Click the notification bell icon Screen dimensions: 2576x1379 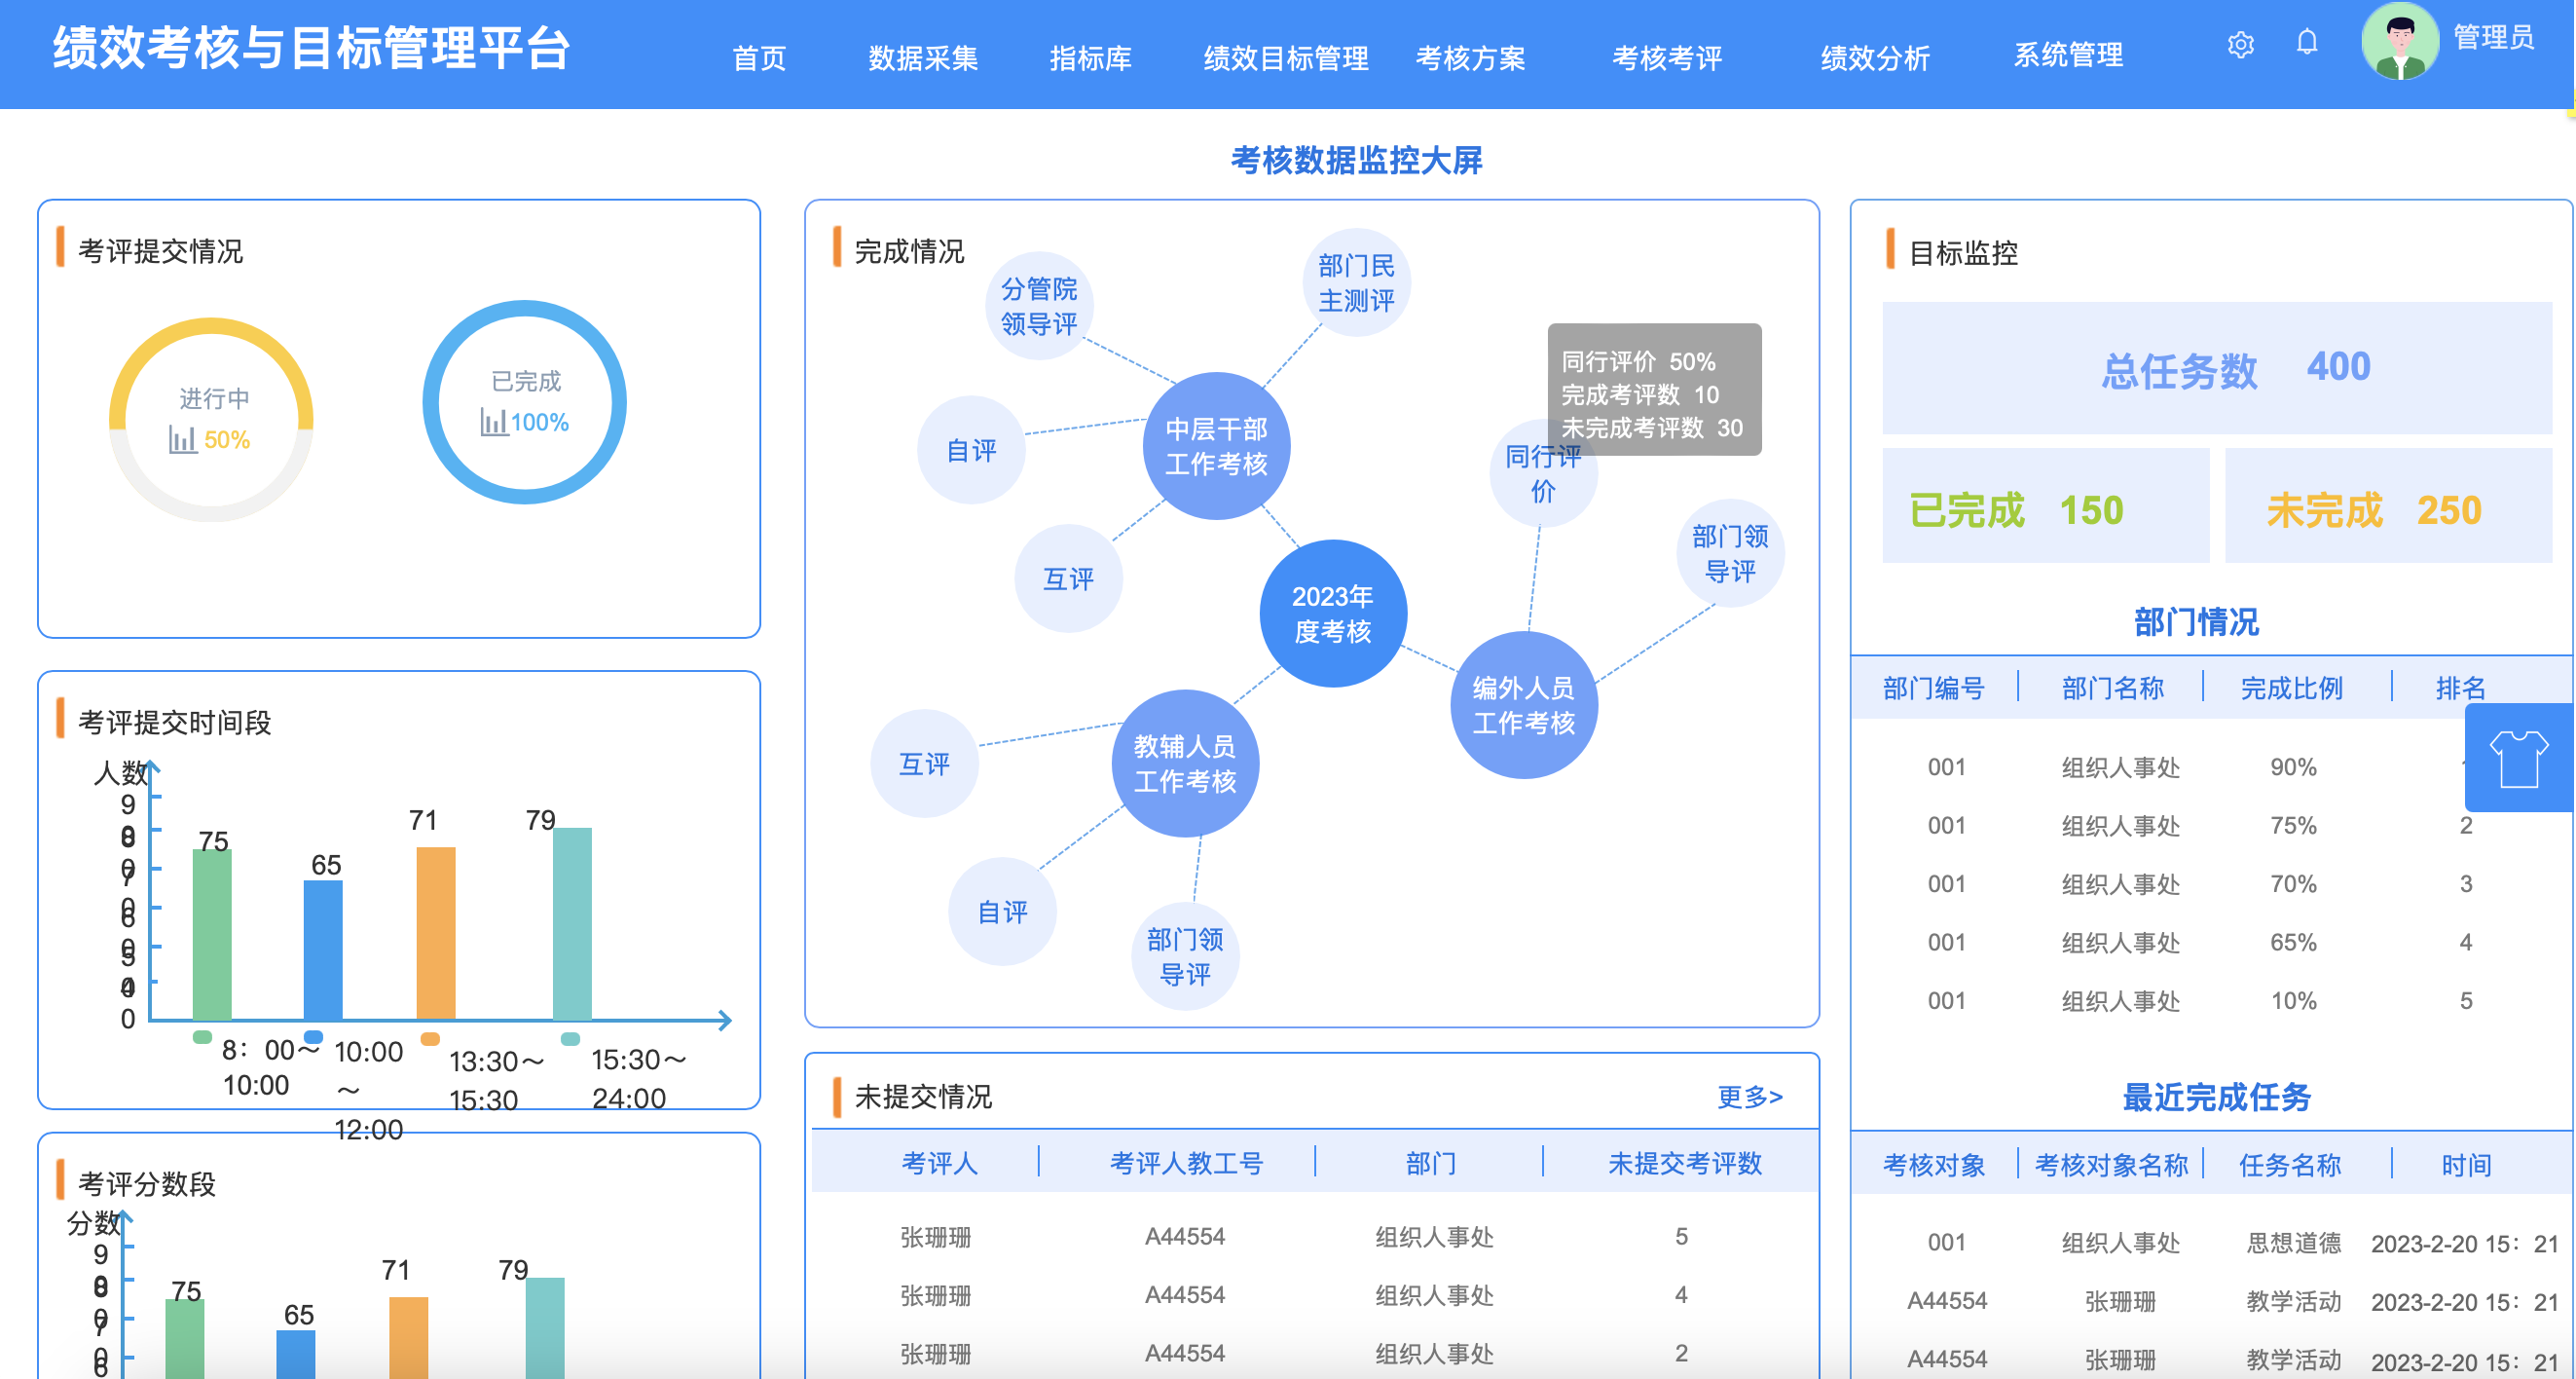pyautogui.click(x=2306, y=43)
